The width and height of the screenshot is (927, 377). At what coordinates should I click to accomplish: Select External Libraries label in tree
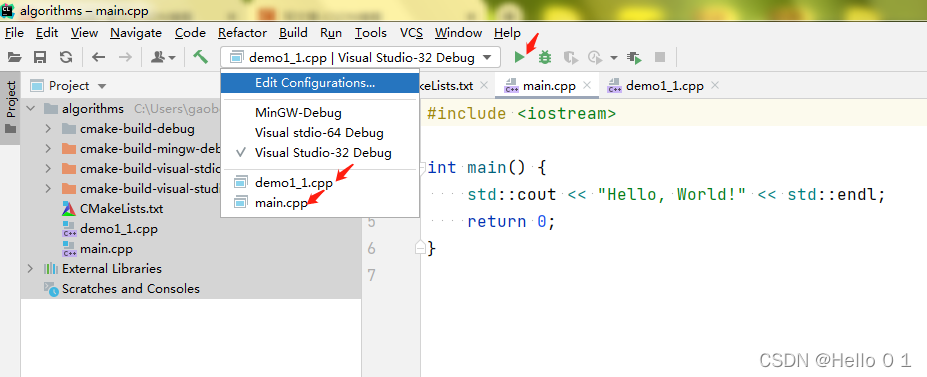pyautogui.click(x=112, y=269)
